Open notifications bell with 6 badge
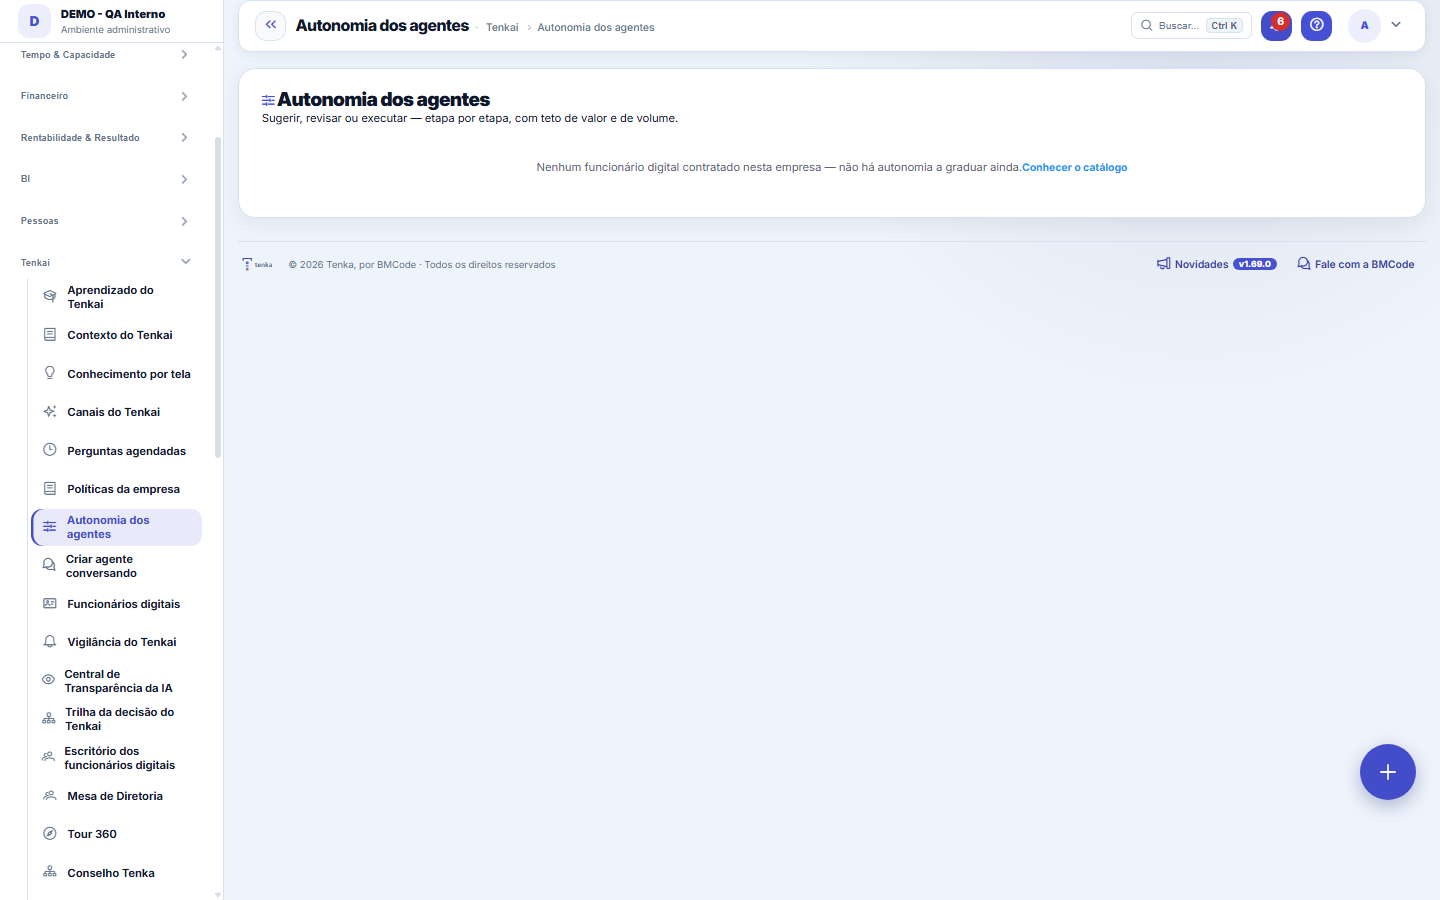This screenshot has height=900, width=1440. click(1276, 25)
